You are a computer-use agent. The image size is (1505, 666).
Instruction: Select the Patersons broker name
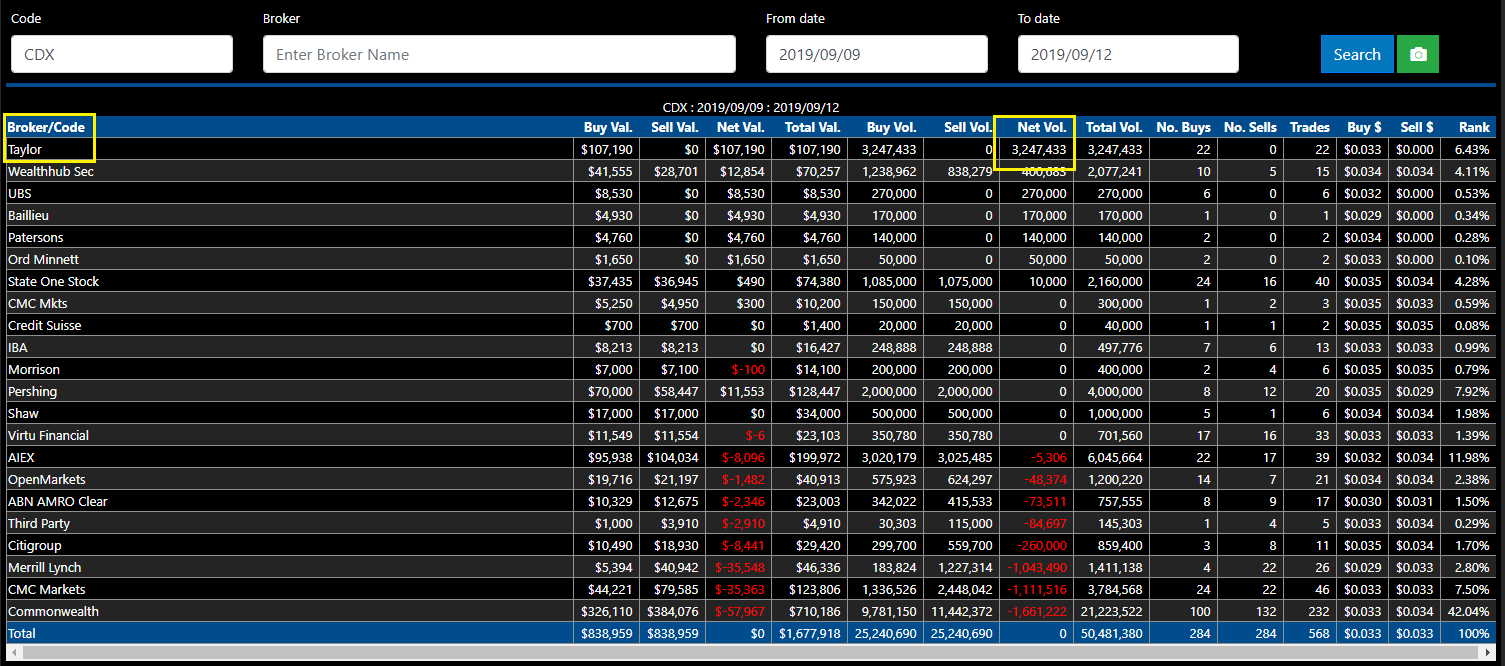pyautogui.click(x=35, y=237)
